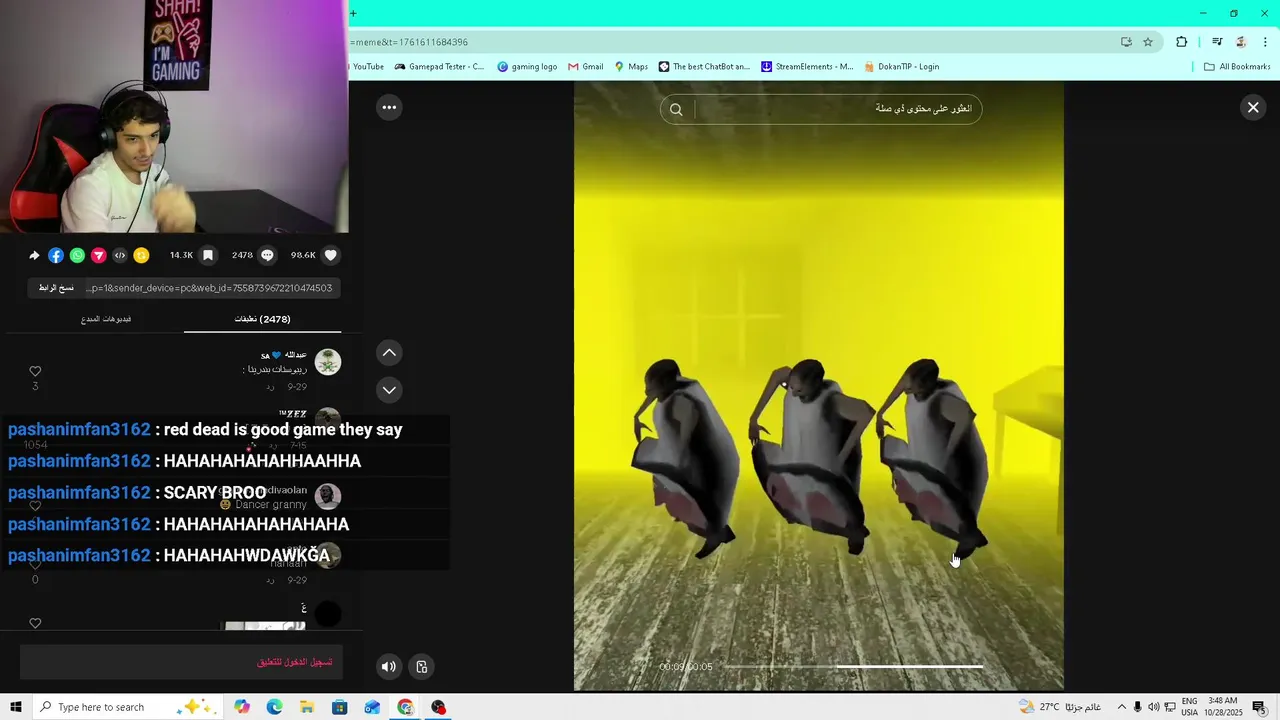Screen dimensions: 1280x720
Task: Show hidden system tray icons
Action: [x=1121, y=707]
